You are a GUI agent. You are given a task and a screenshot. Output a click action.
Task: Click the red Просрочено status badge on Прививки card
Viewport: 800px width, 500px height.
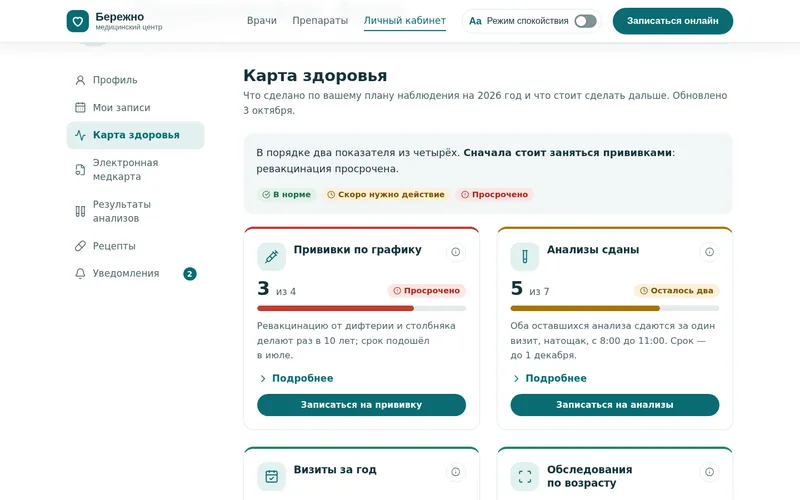[427, 291]
